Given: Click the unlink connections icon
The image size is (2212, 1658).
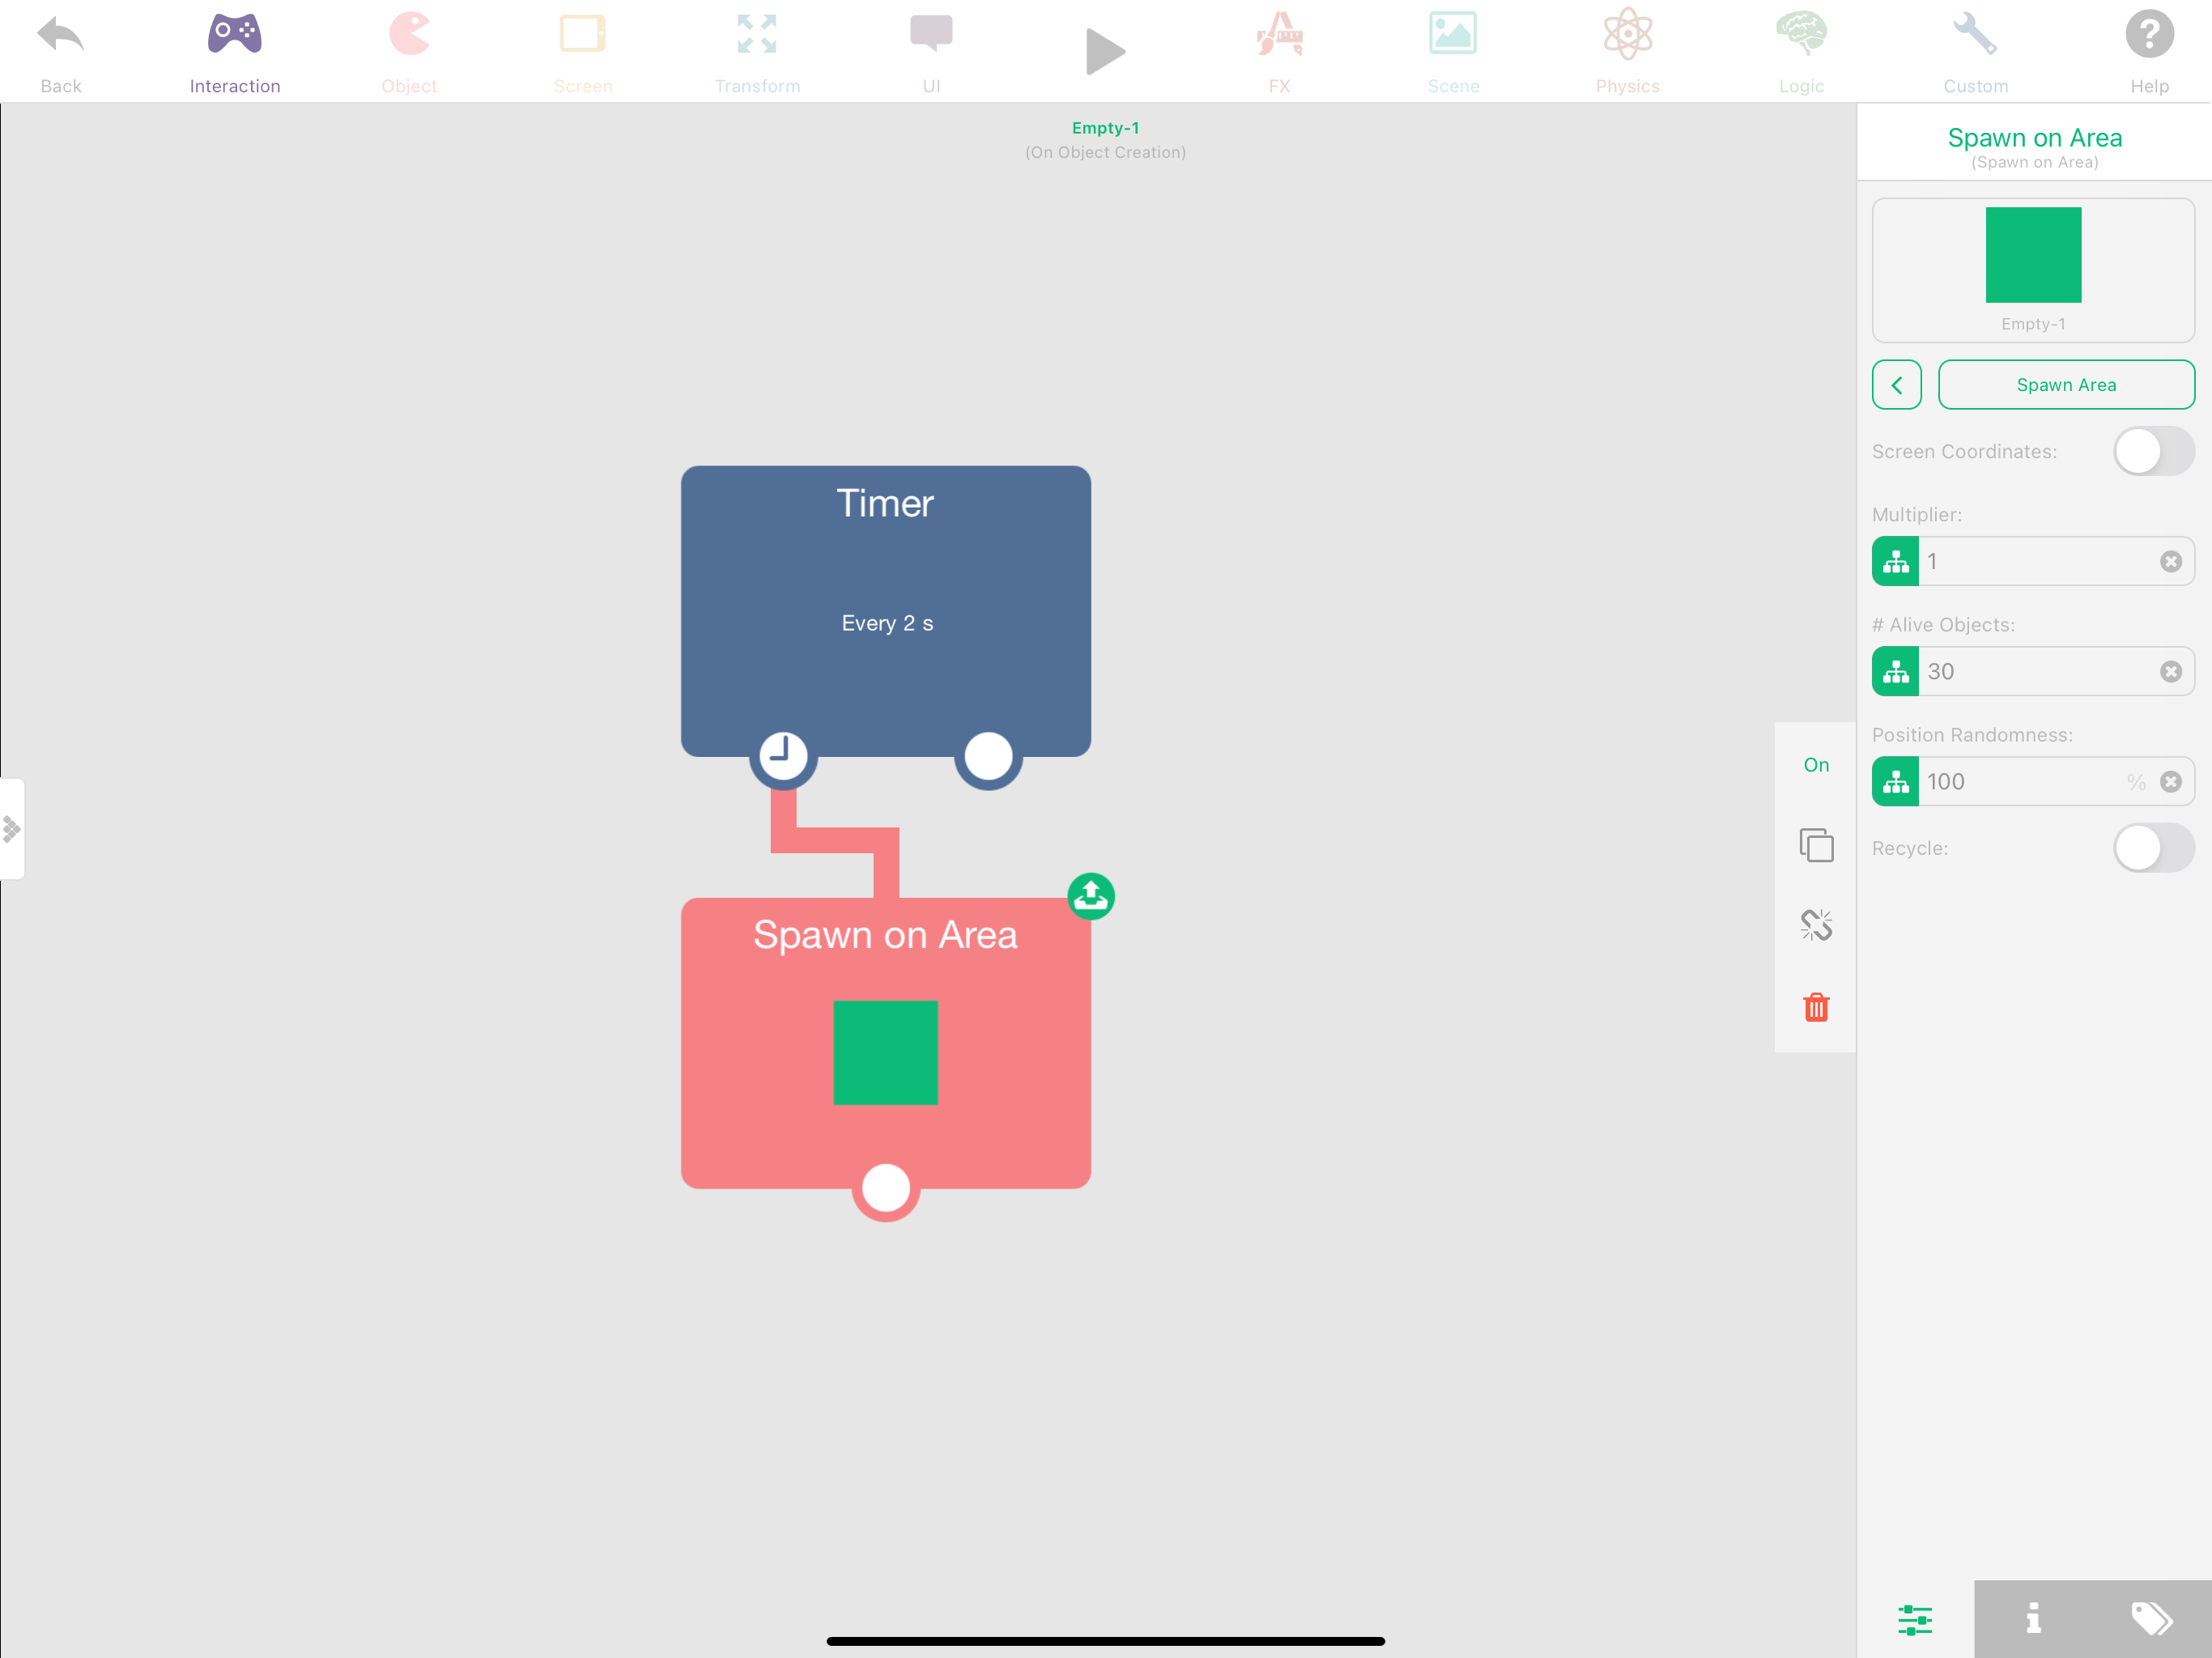Looking at the screenshot, I should click(1816, 925).
